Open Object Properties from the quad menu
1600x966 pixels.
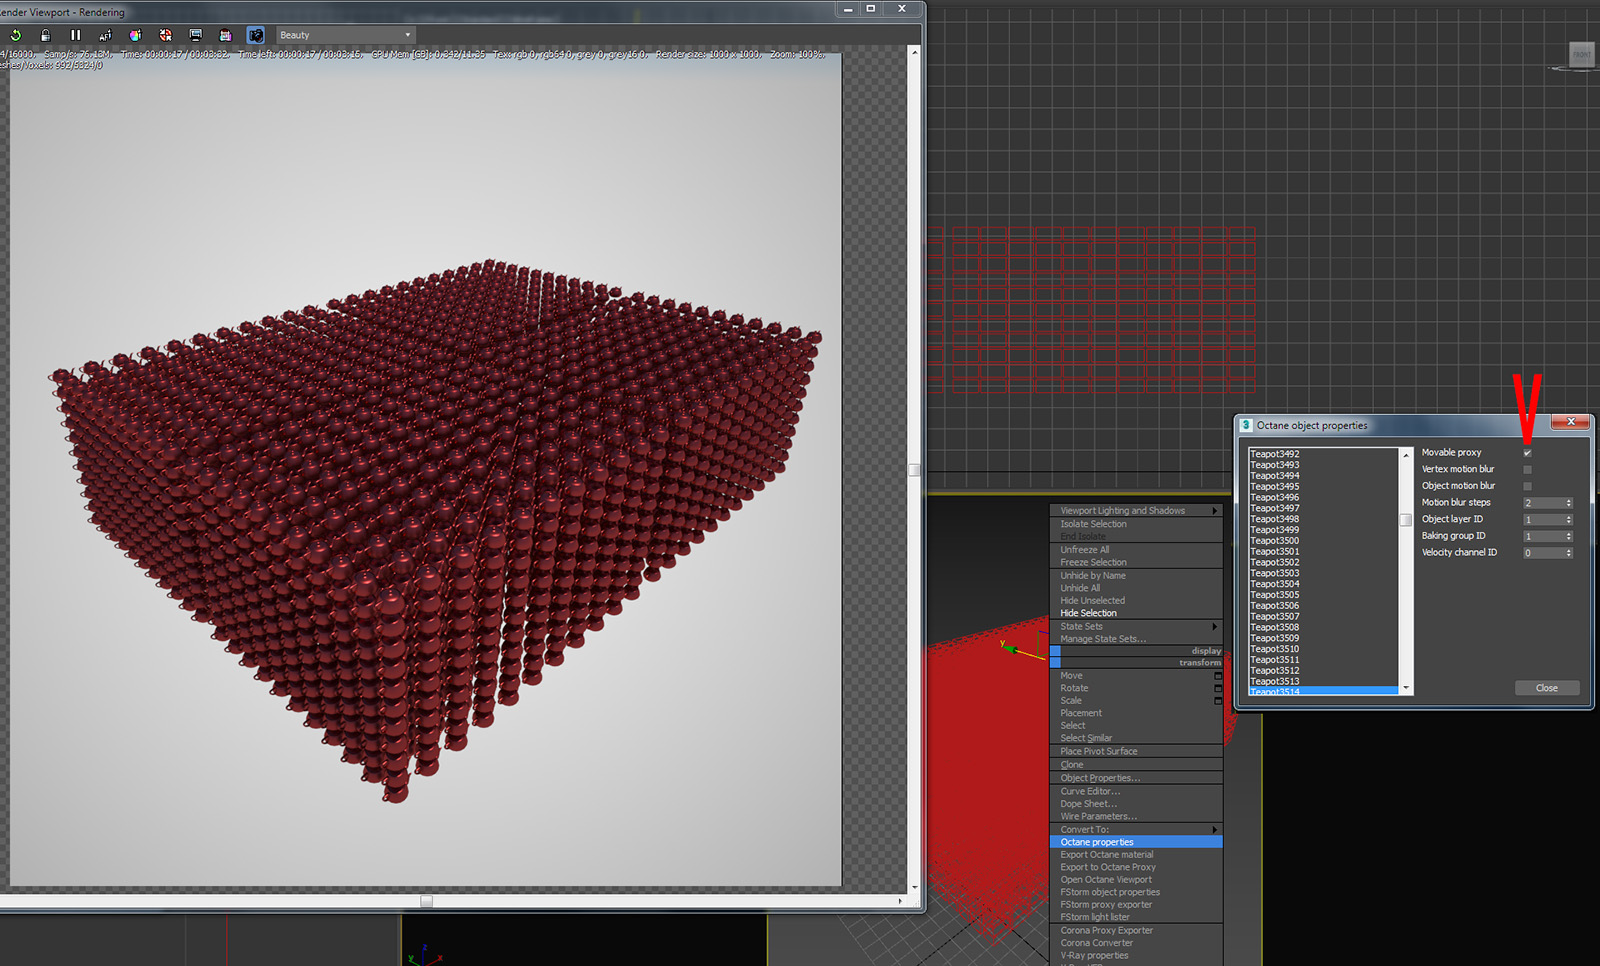click(1136, 778)
